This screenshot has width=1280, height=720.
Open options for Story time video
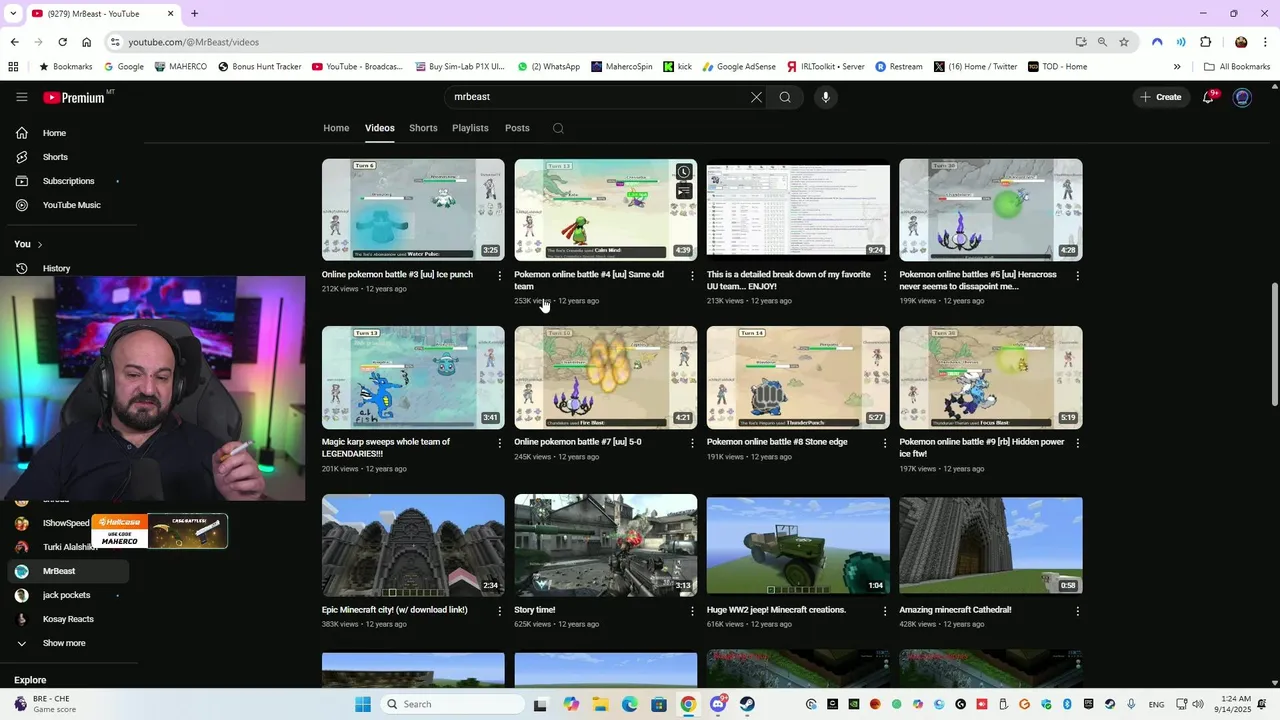[692, 611]
